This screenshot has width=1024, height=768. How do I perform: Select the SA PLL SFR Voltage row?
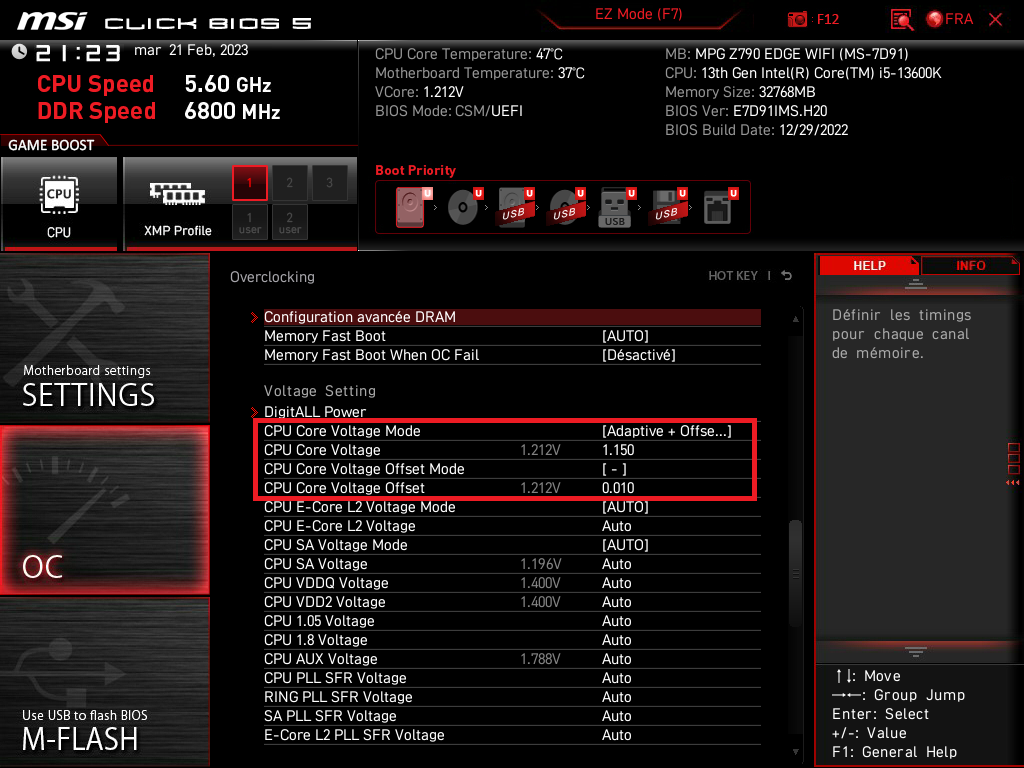coord(511,716)
